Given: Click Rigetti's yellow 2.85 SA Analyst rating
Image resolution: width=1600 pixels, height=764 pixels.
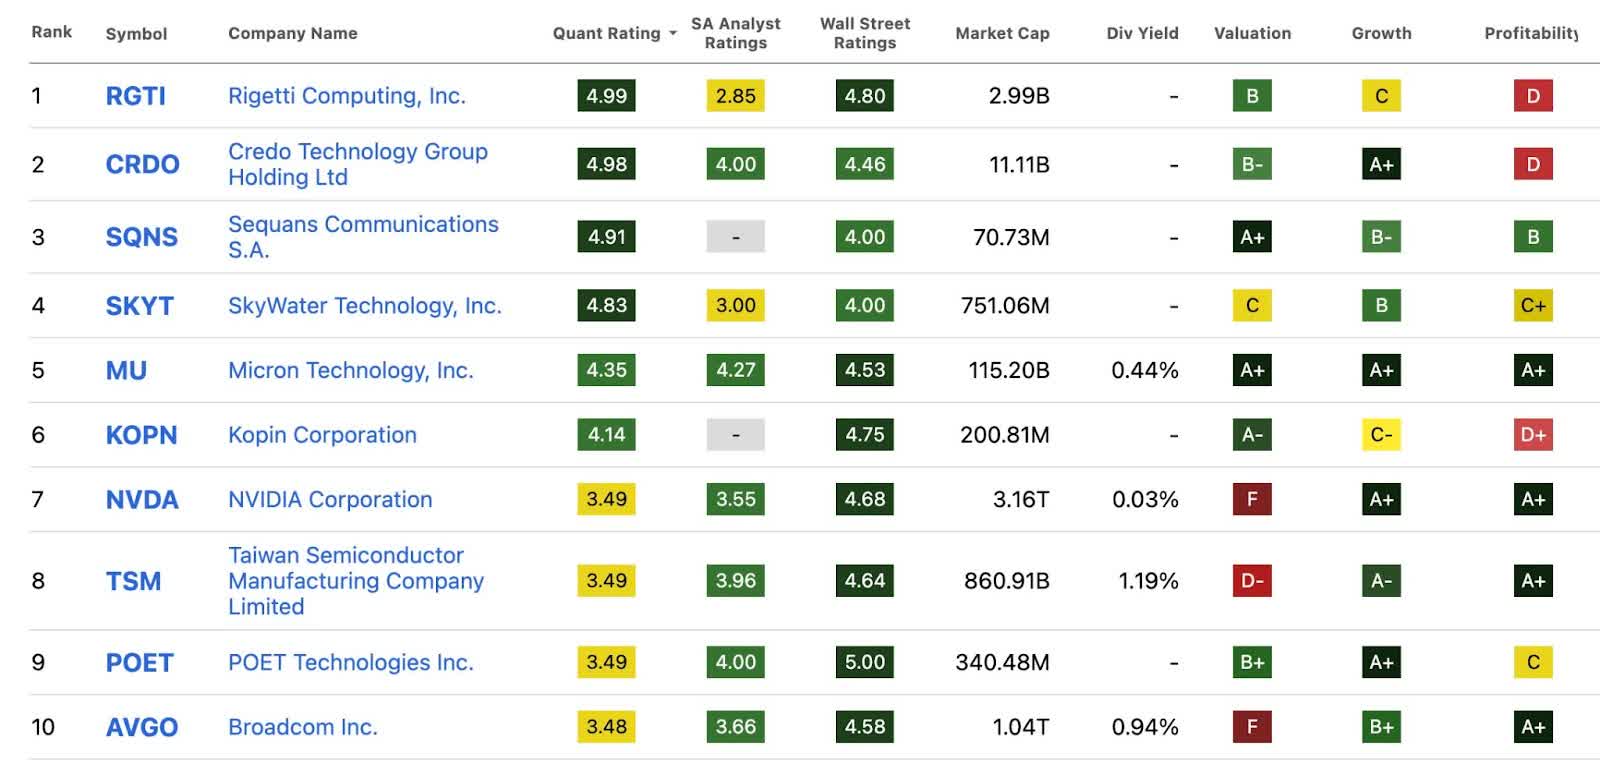Looking at the screenshot, I should [736, 96].
